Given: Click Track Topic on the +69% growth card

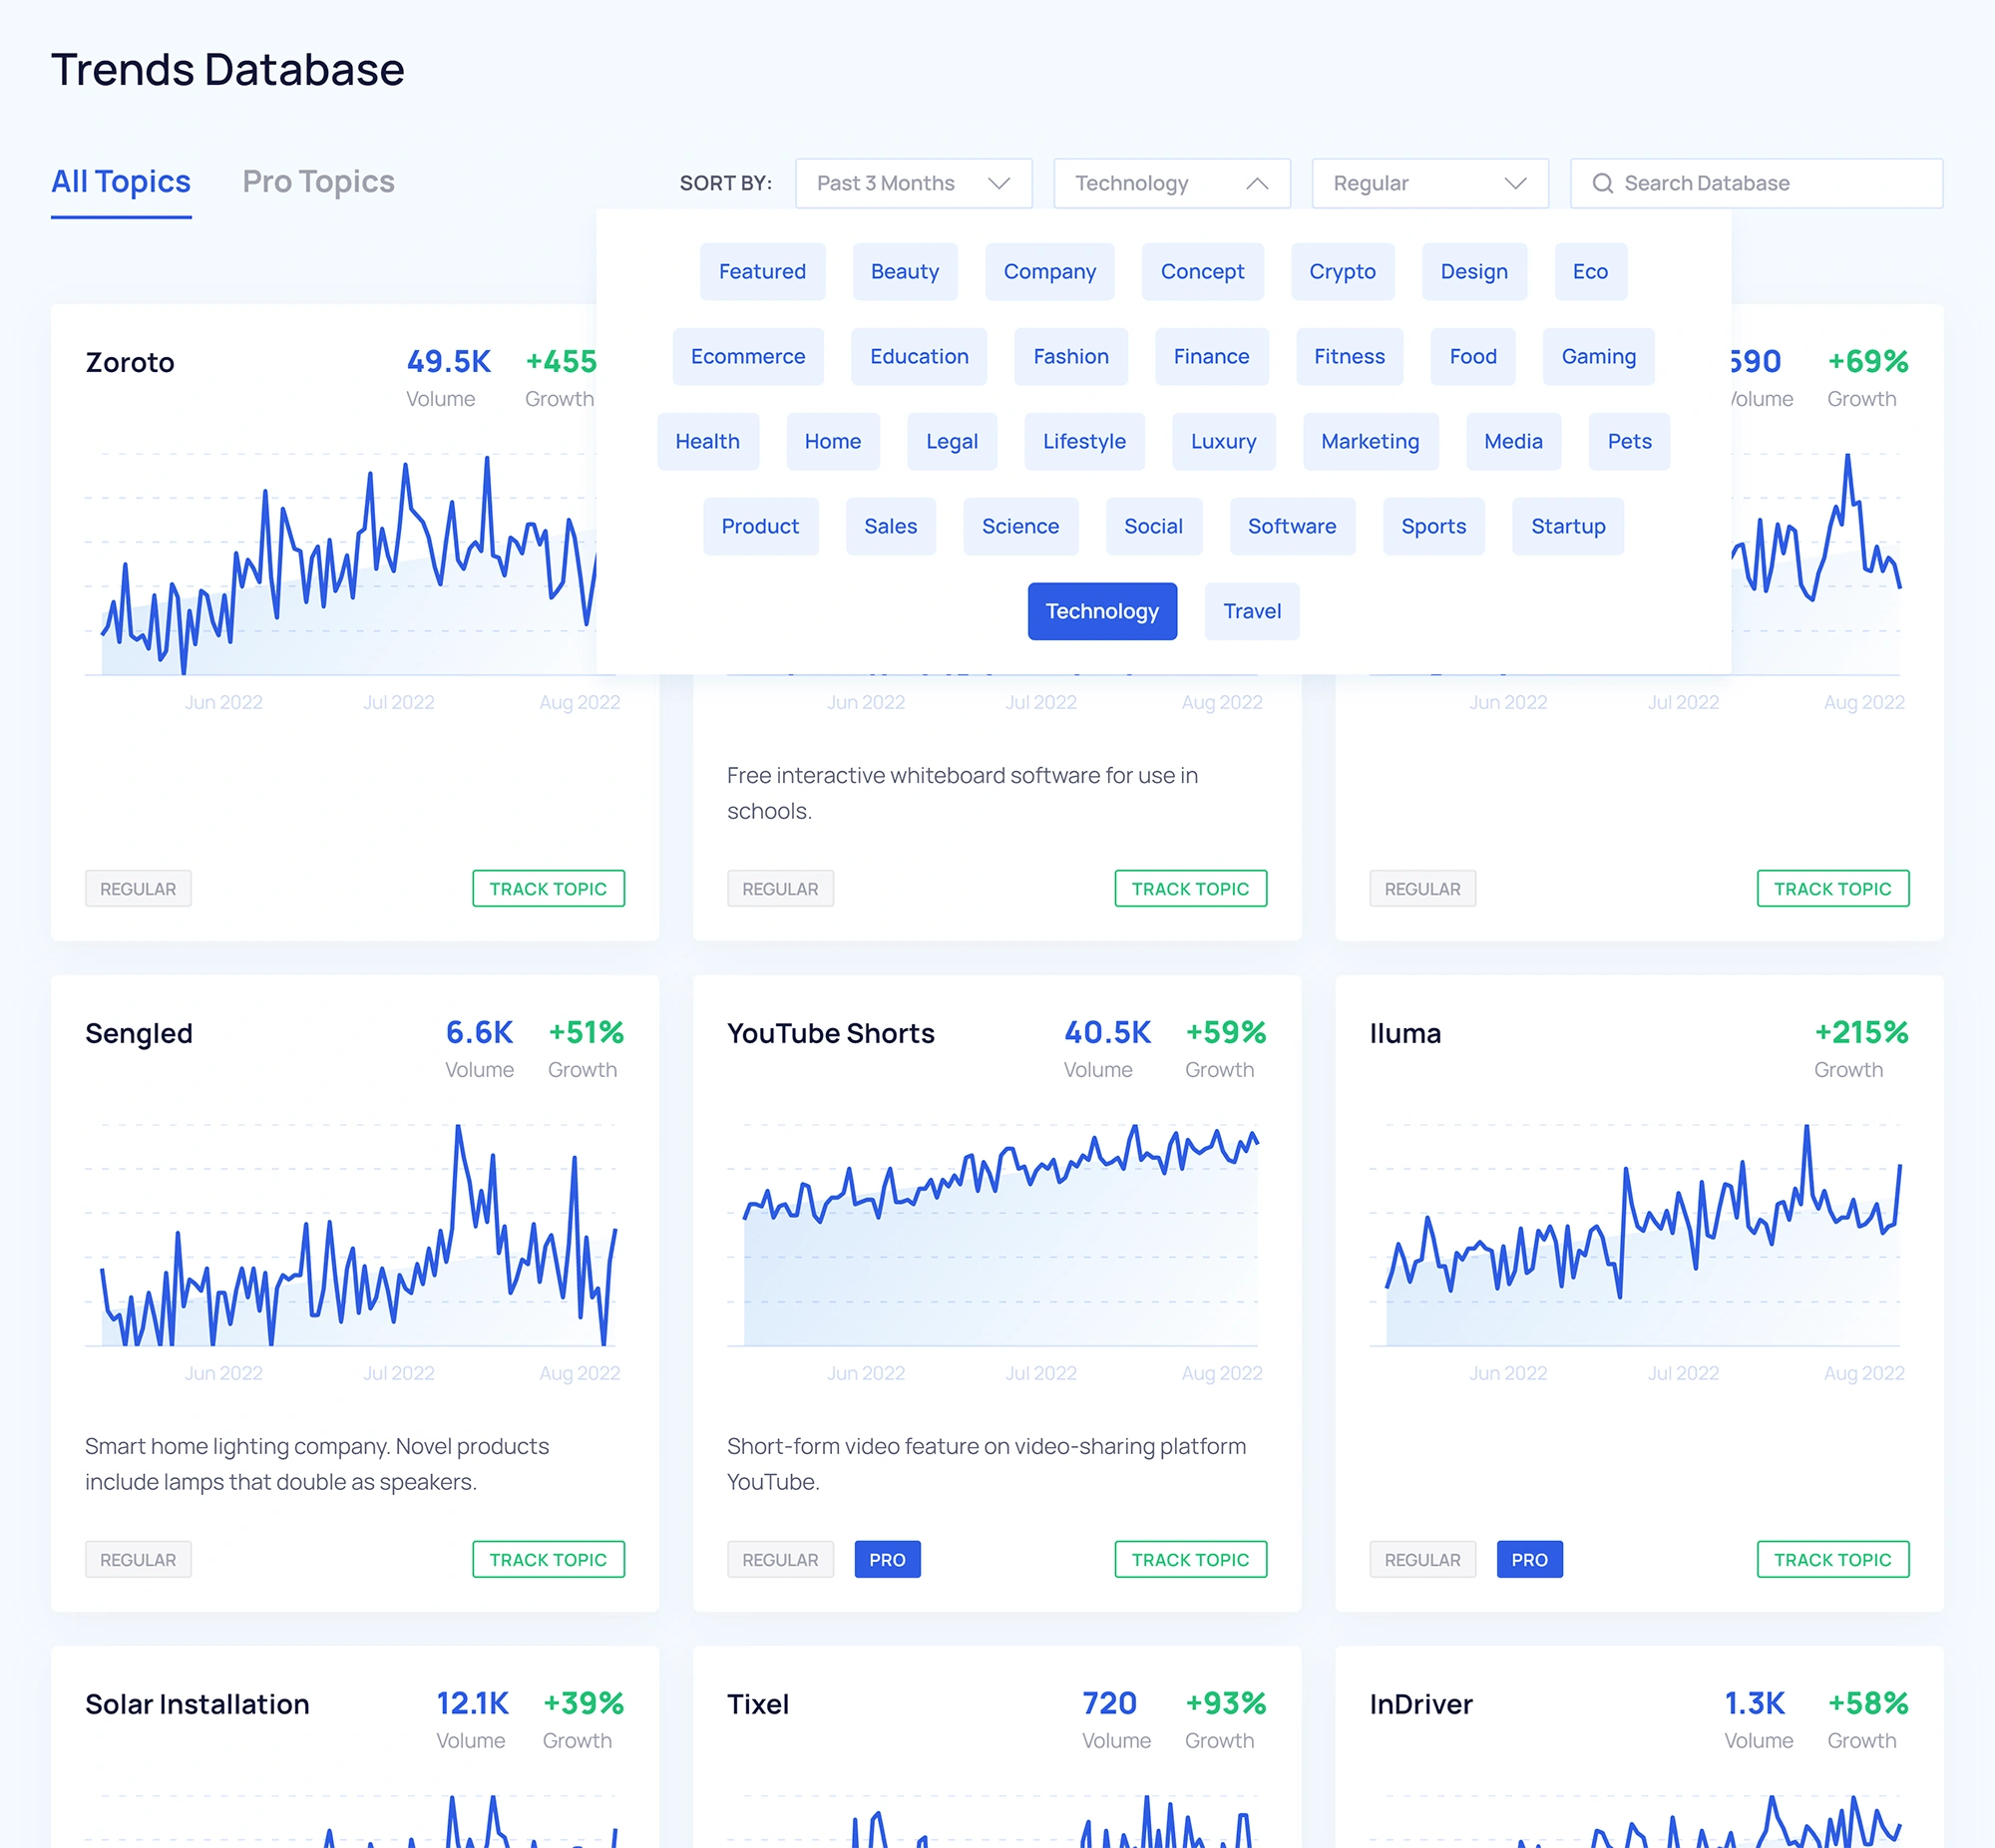Looking at the screenshot, I should pos(1832,889).
